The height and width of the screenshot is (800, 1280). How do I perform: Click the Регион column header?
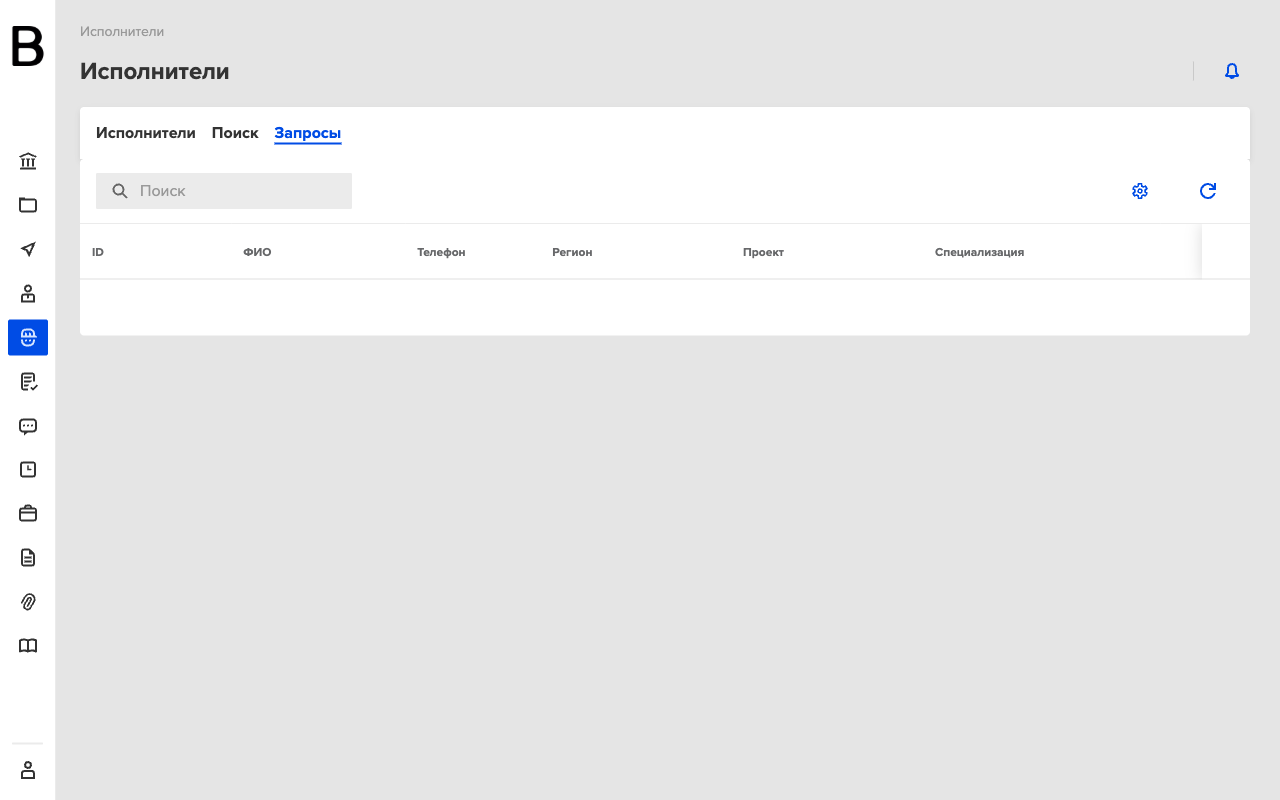pos(572,252)
